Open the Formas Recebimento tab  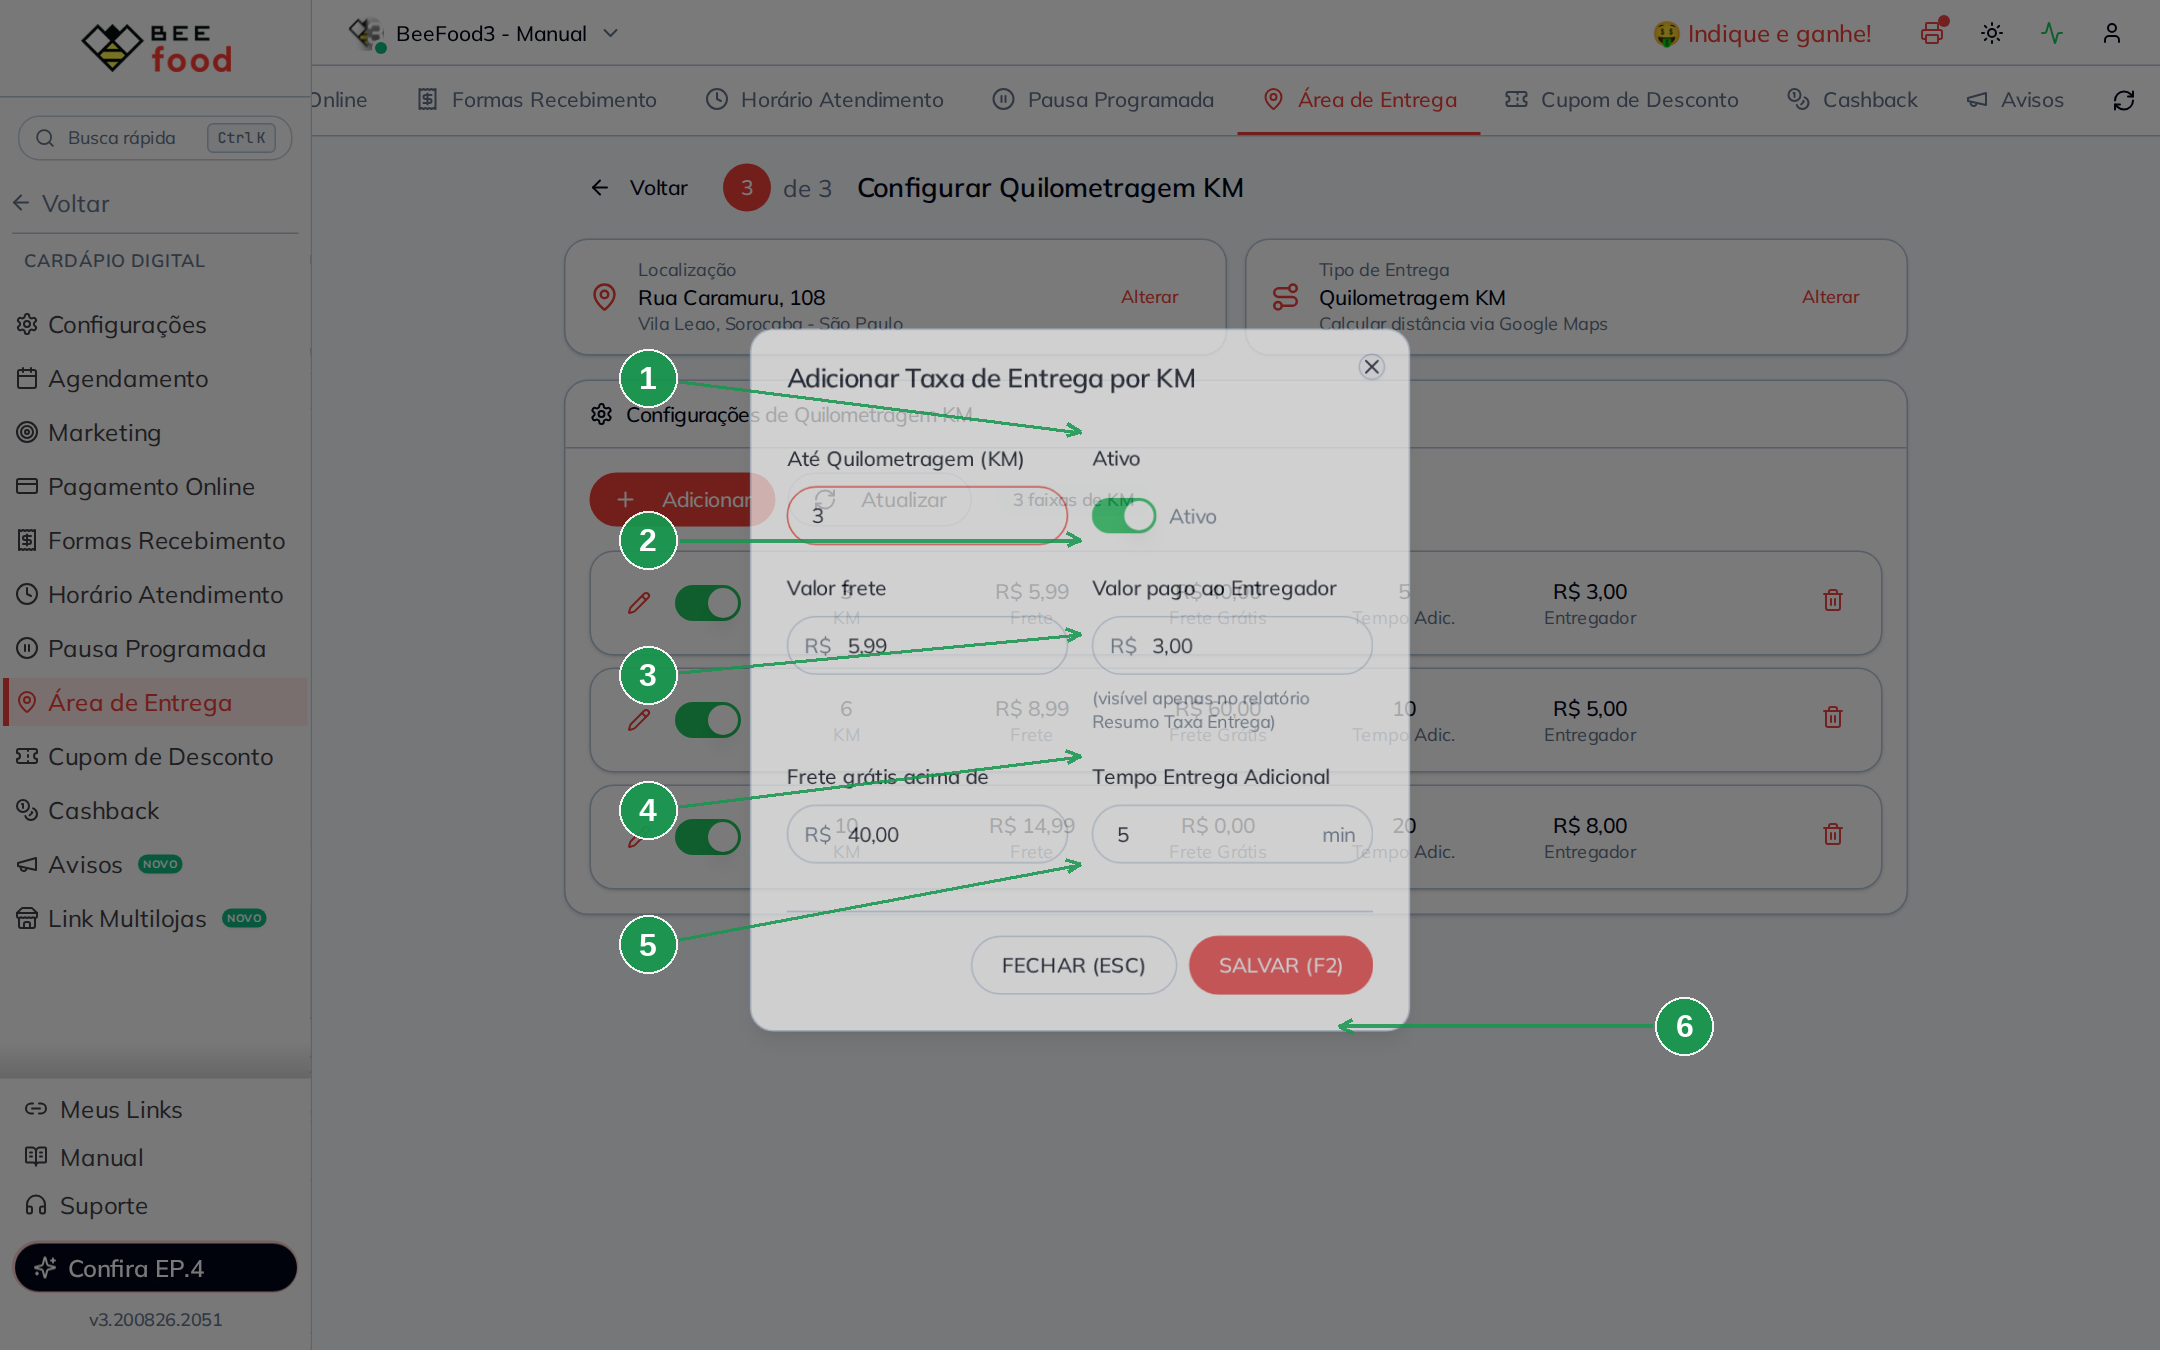pyautogui.click(x=537, y=100)
